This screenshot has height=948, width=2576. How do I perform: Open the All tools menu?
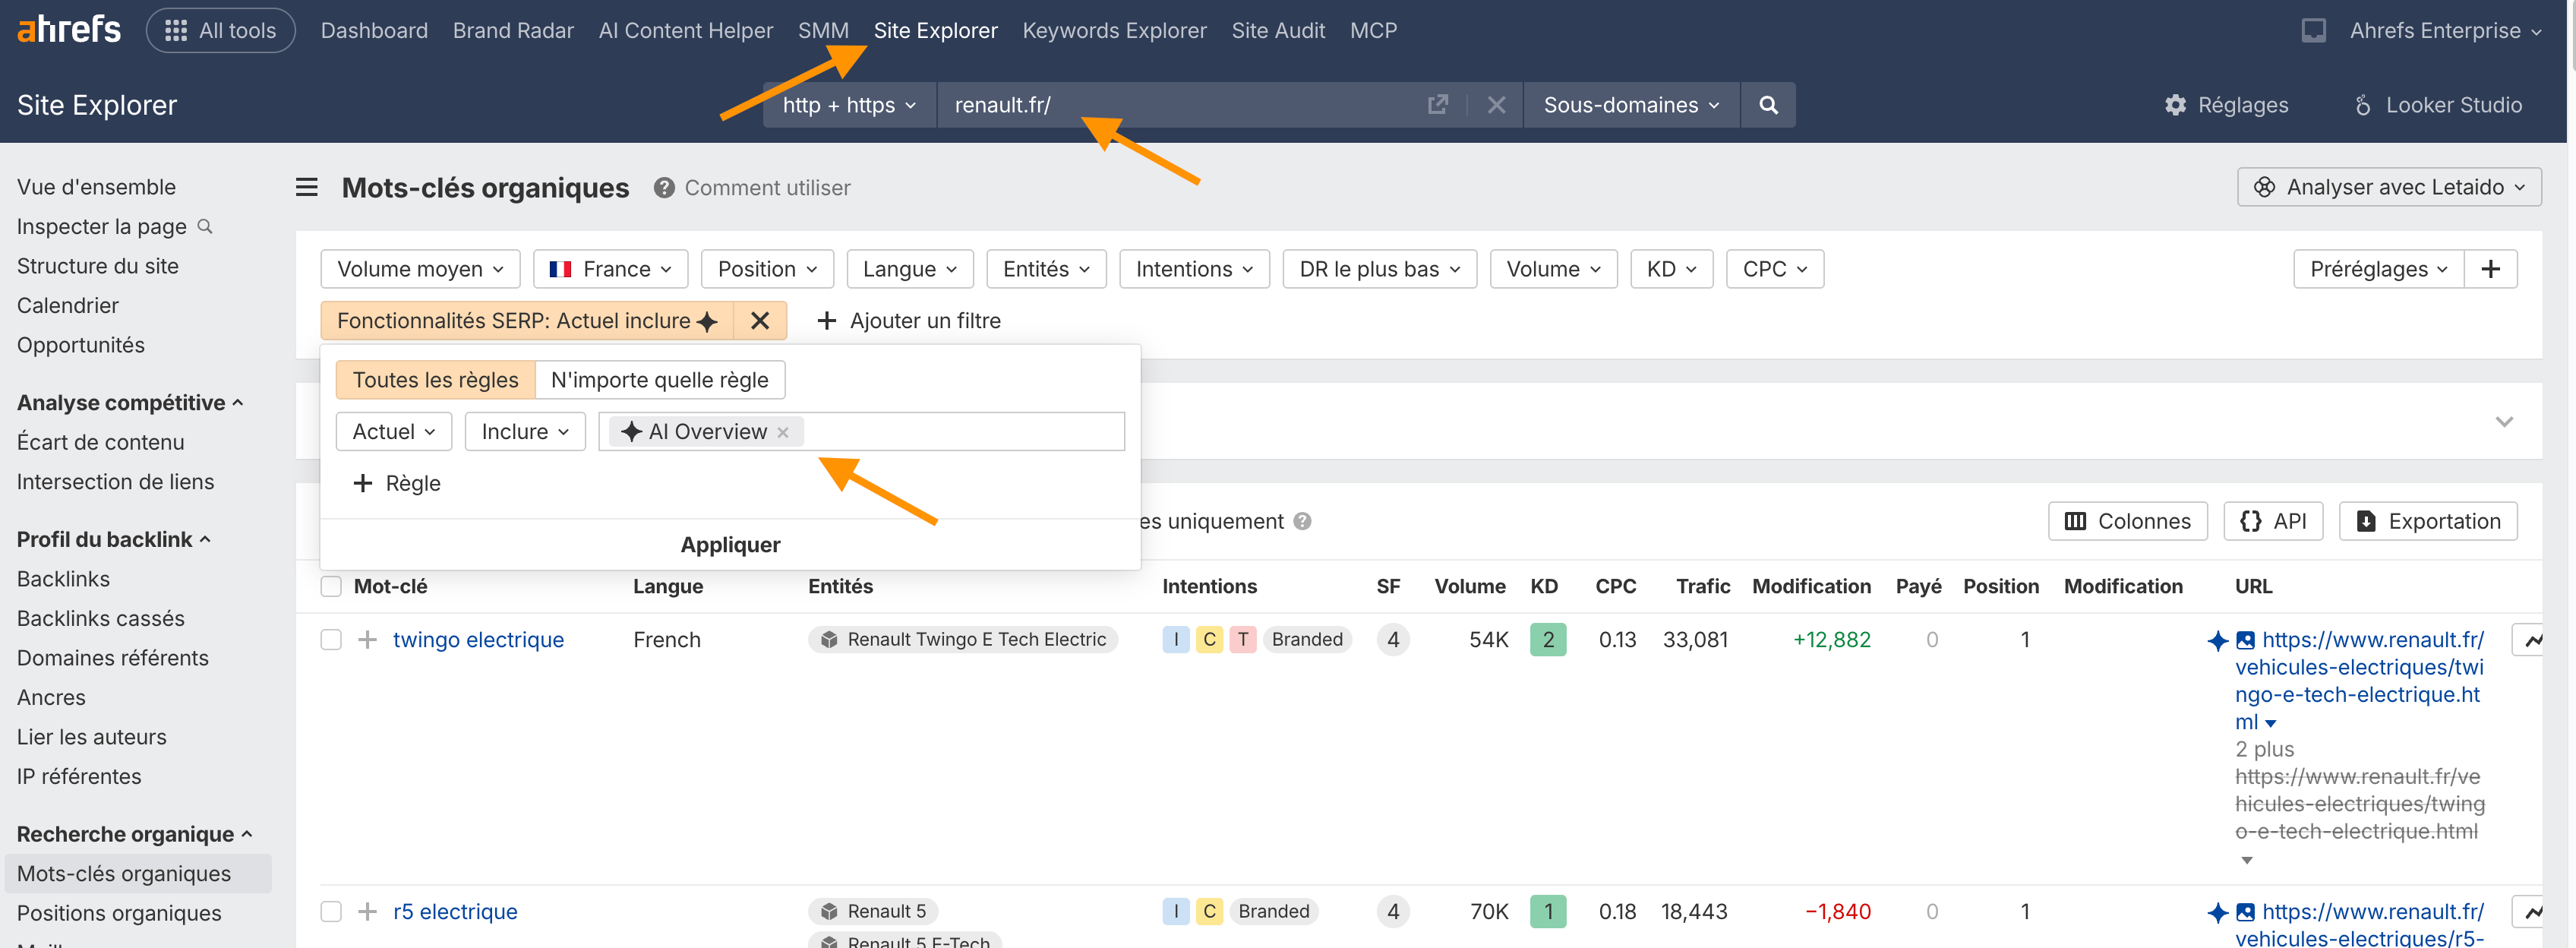[221, 31]
